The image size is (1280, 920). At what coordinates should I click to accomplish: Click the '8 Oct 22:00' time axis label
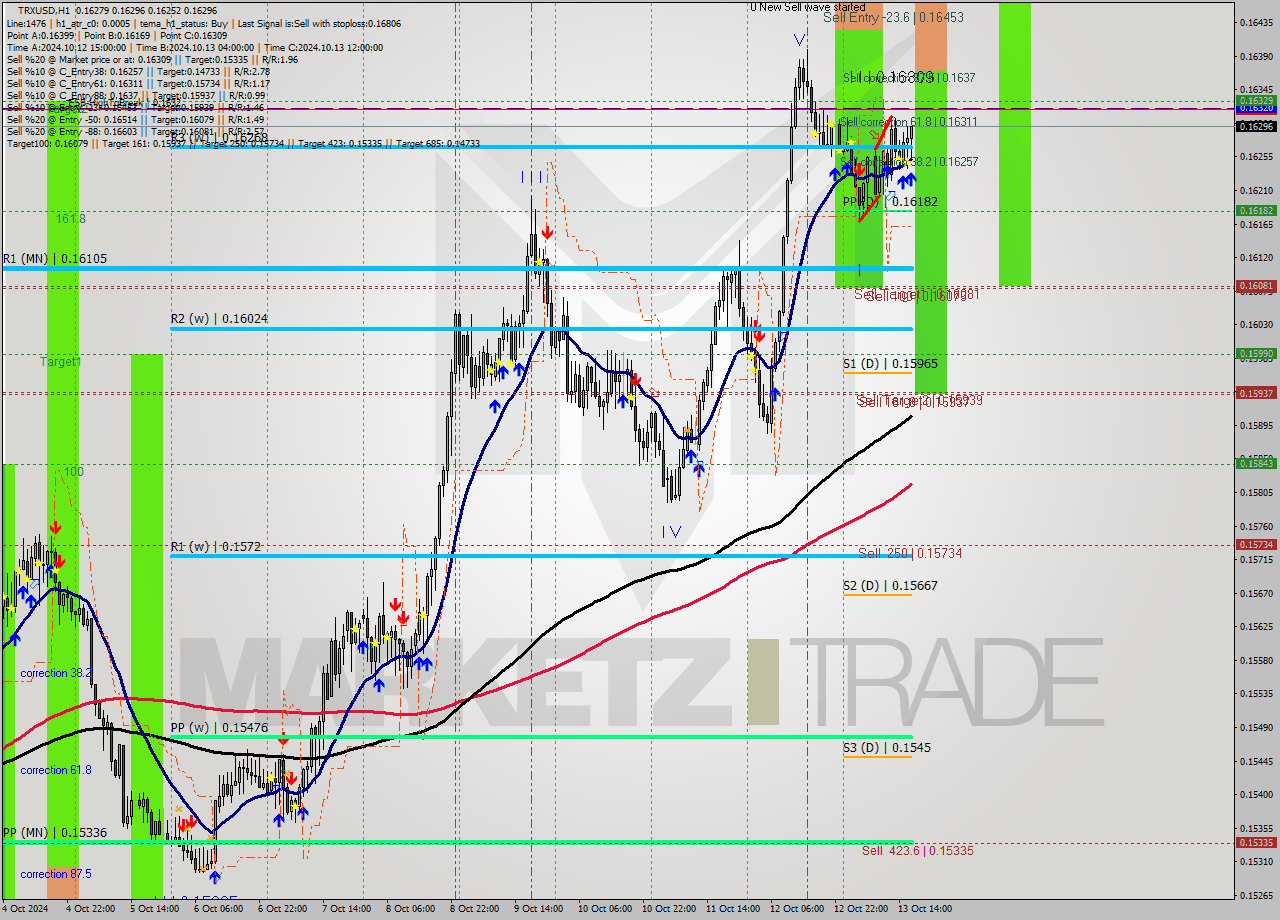pyautogui.click(x=474, y=909)
